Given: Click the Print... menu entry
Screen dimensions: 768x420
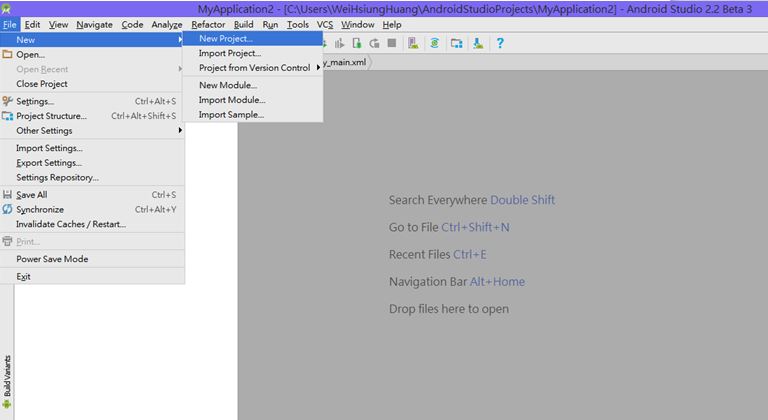Looking at the screenshot, I should point(92,242).
